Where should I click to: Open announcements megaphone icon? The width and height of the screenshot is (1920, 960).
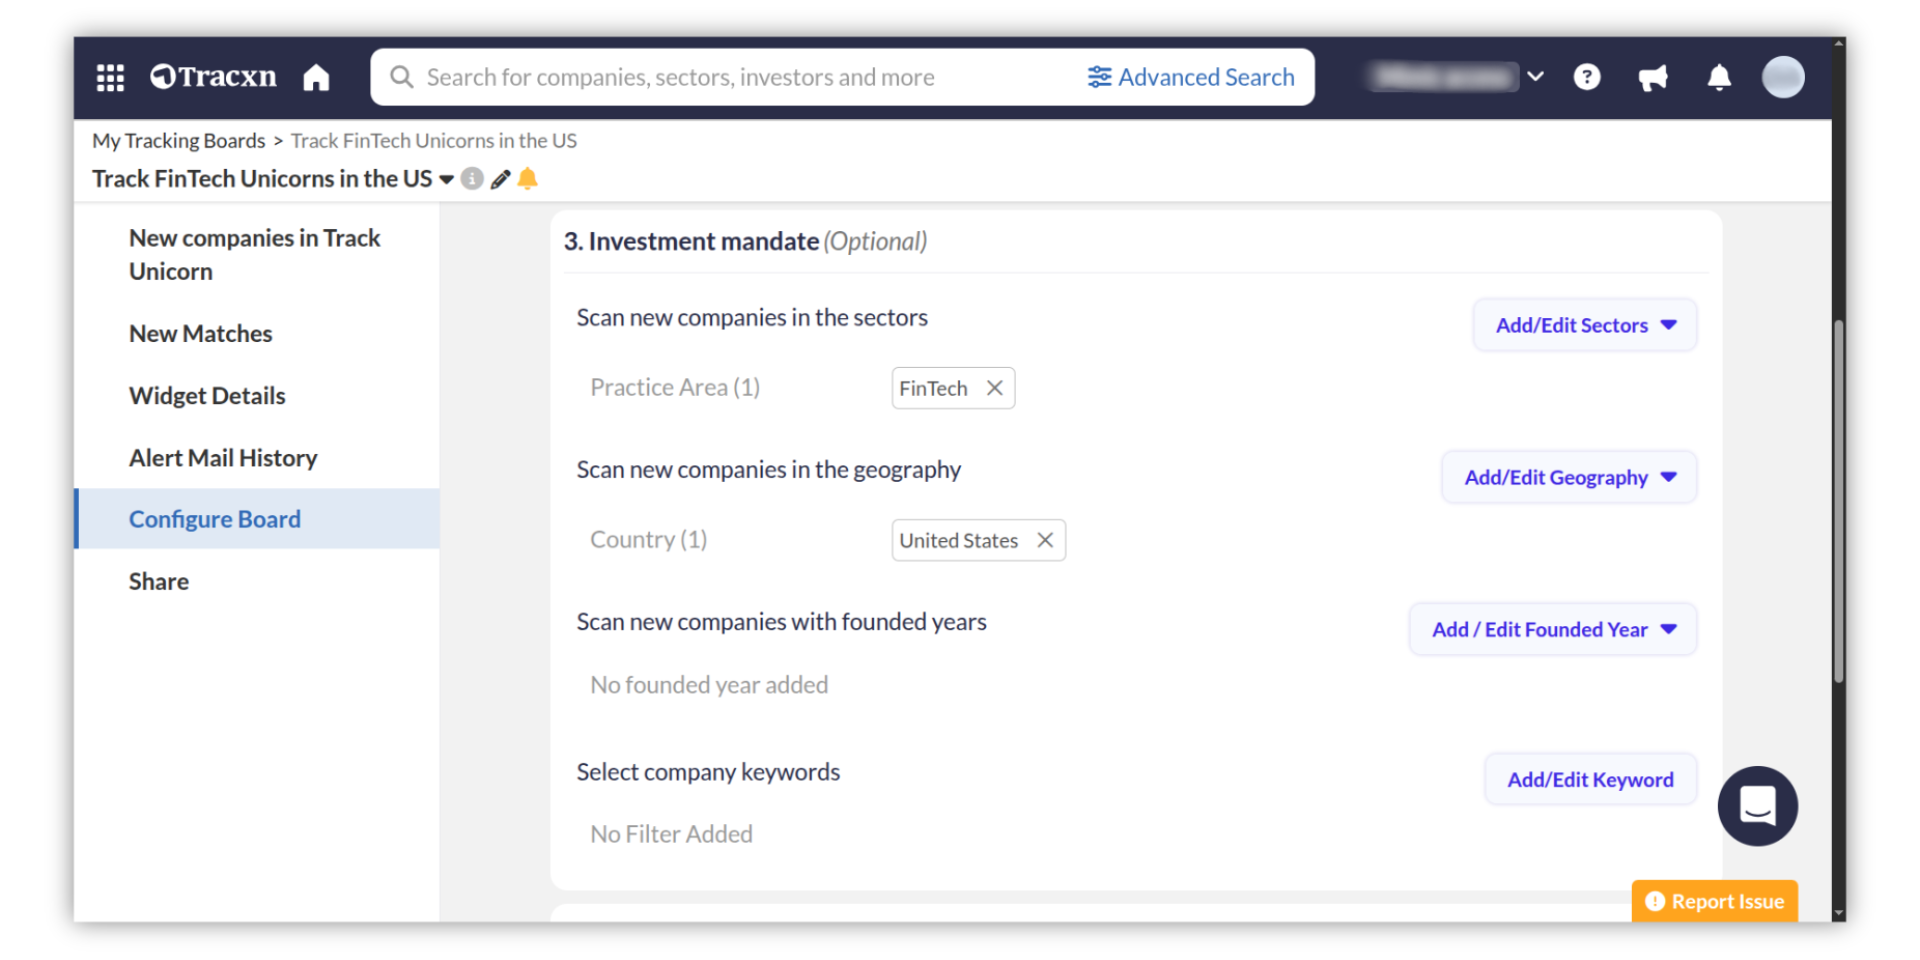[x=1652, y=77]
